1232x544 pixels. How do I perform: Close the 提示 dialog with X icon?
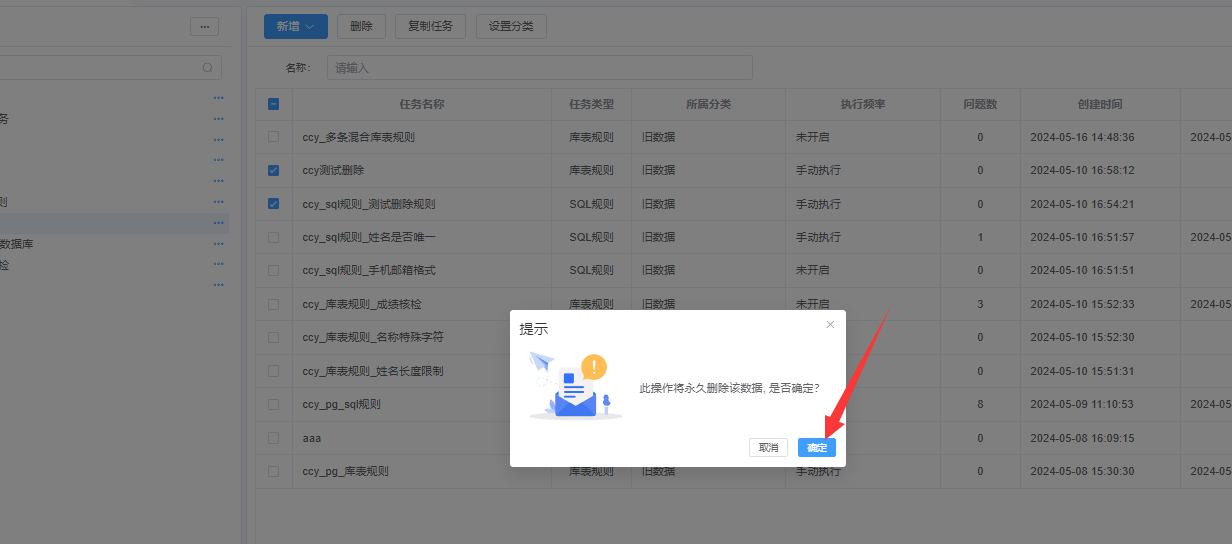[x=830, y=324]
